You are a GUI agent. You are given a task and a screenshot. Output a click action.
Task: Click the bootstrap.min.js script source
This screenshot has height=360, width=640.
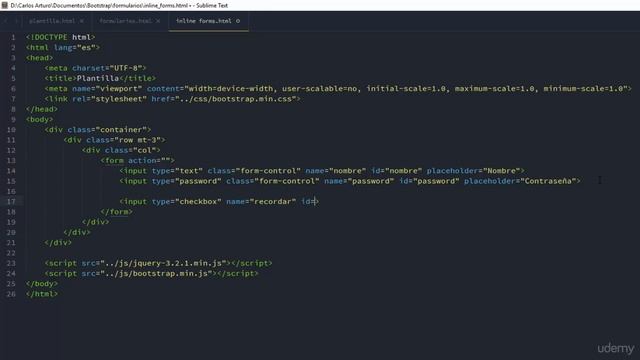pos(156,273)
